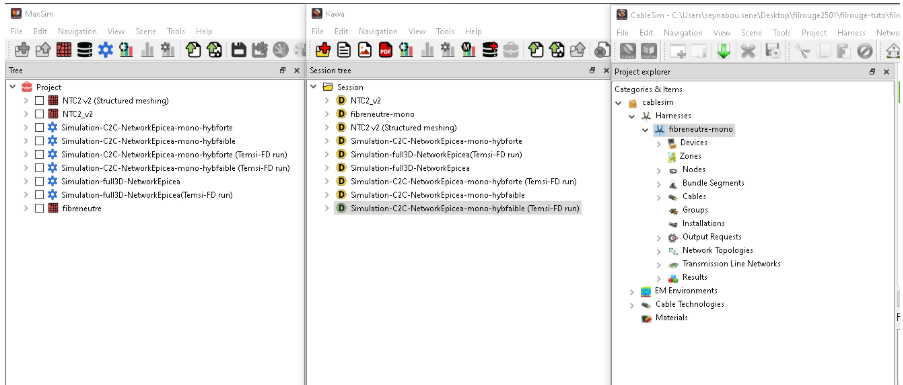Enable the Simulation-full3D-NetworkEpicea checkbox
Viewport: 903px width, 385px height.
(39, 181)
